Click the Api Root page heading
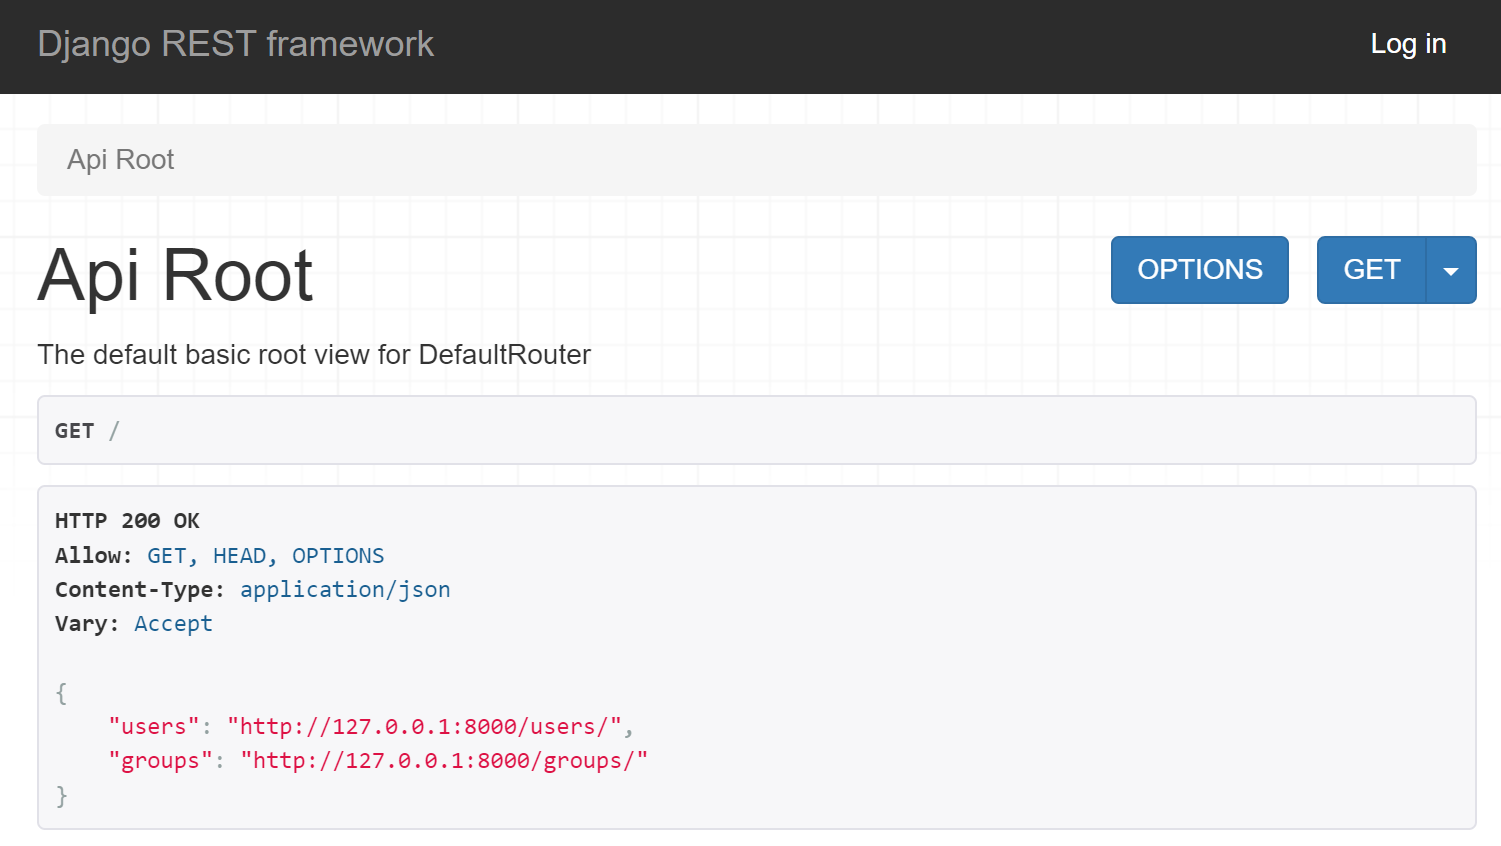This screenshot has height=846, width=1501. tap(175, 275)
